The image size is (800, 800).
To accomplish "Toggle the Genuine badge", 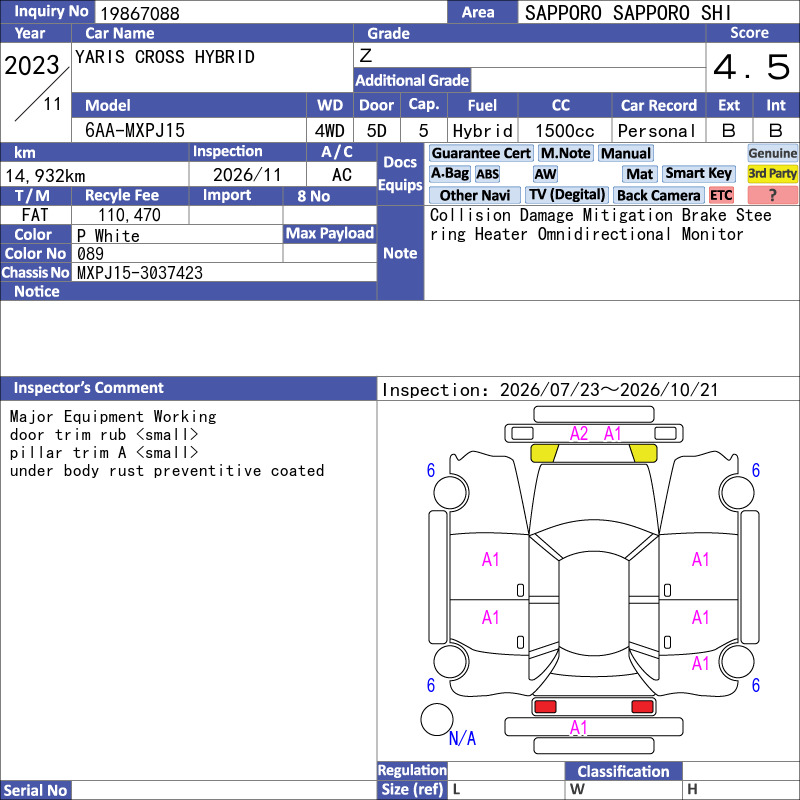I will tap(772, 153).
